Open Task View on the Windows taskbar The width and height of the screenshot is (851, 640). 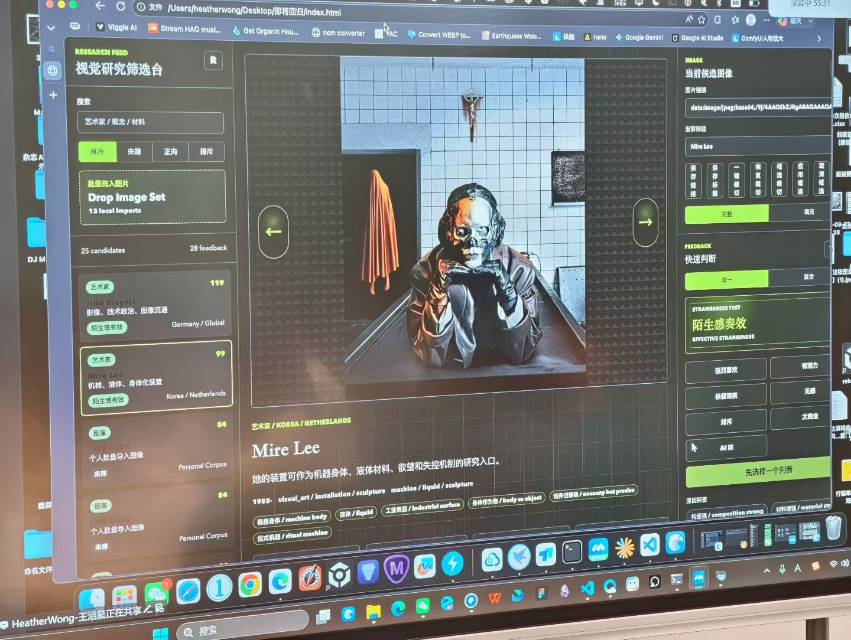click(x=323, y=616)
